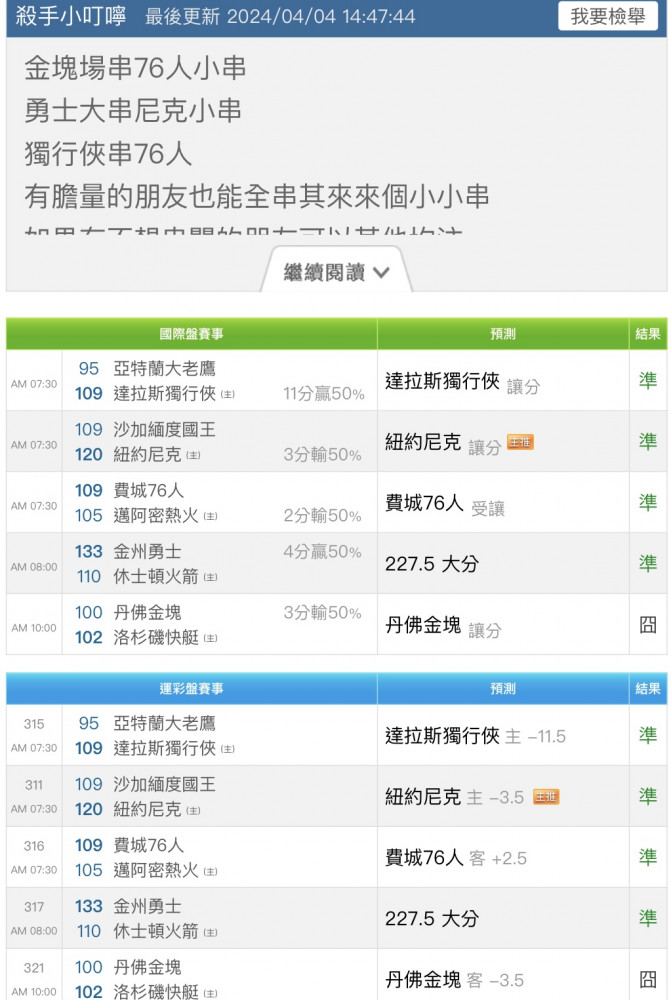Click score 133 for 金州勇士 in 運彩盤
The image size is (671, 1000).
89,906
